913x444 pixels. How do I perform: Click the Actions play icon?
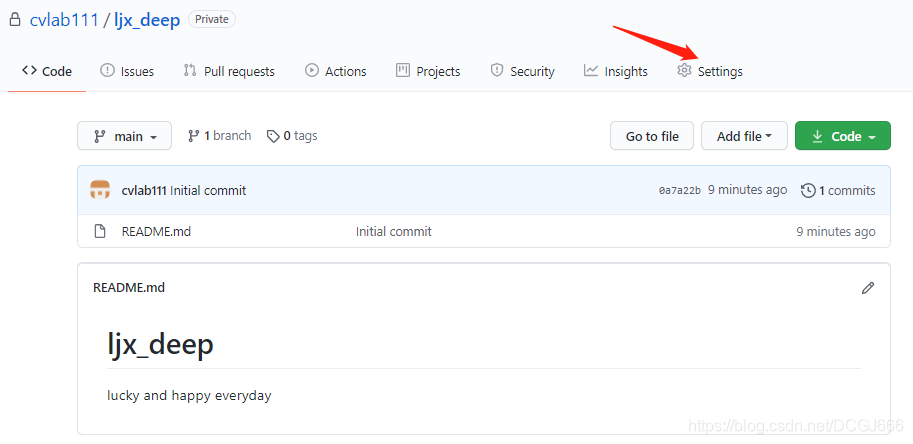pyautogui.click(x=312, y=70)
